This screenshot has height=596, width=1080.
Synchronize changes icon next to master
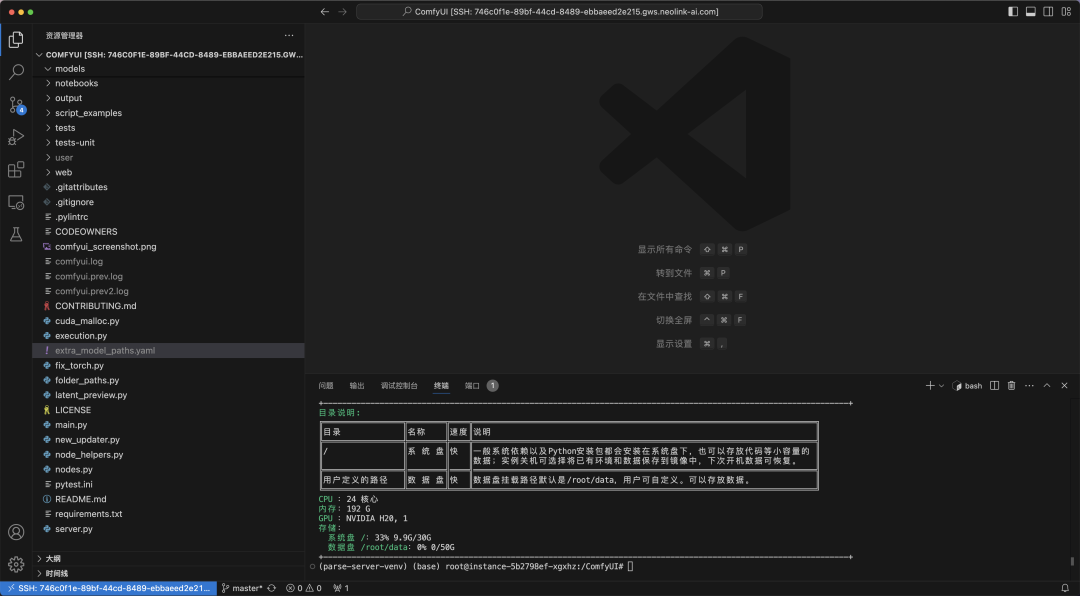[x=271, y=588]
